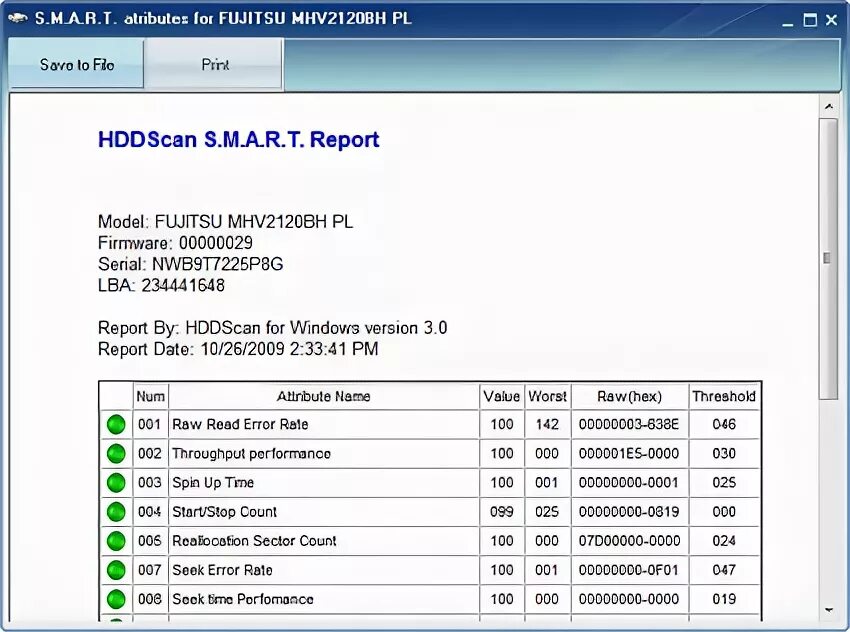
Task: Click threshold 030 for Throughput performance
Action: pos(724,454)
